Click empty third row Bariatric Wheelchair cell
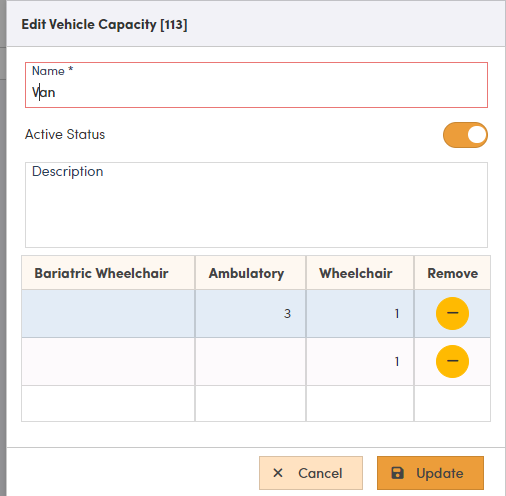Screen dimensions: 506x496 tap(108, 404)
